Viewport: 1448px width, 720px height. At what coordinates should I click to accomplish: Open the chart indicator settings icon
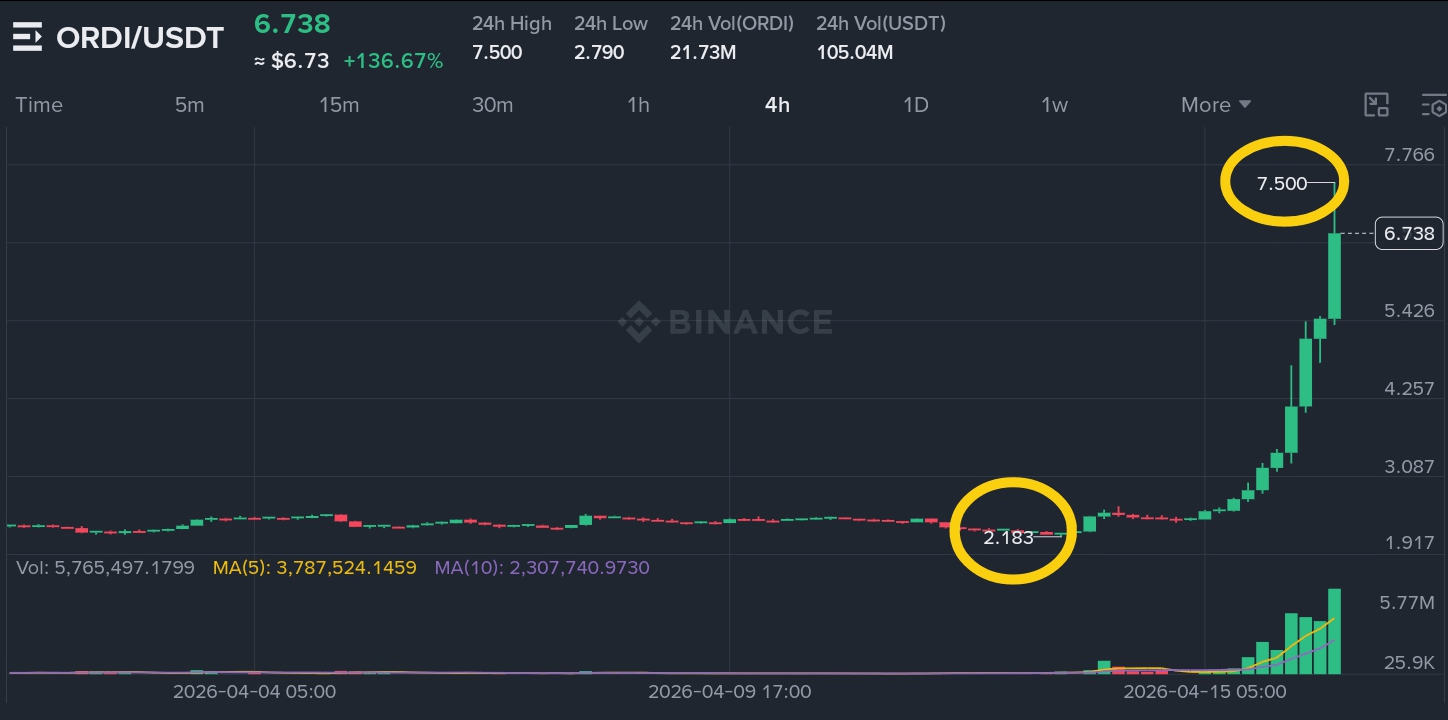point(1434,105)
